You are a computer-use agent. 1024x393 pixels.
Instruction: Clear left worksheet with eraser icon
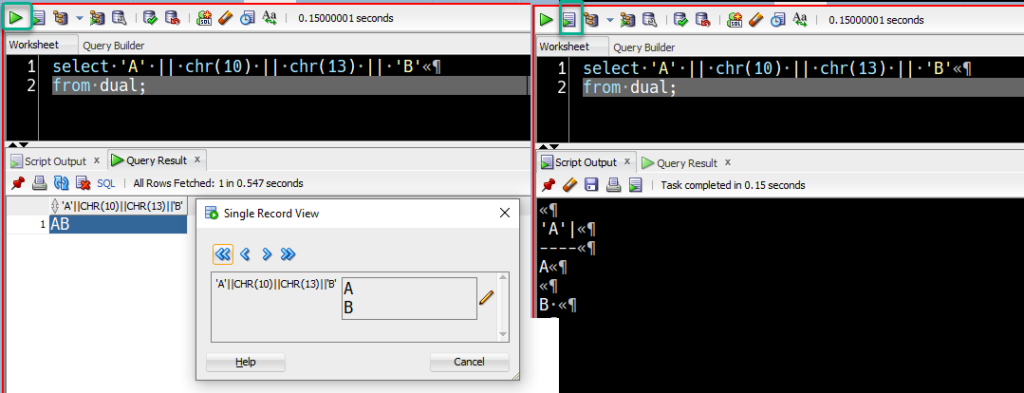pyautogui.click(x=225, y=18)
